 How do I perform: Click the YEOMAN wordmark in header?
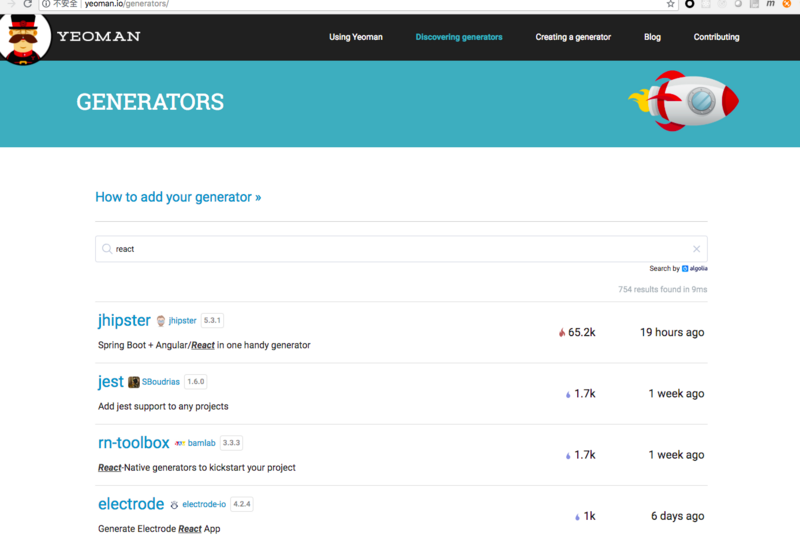click(98, 37)
